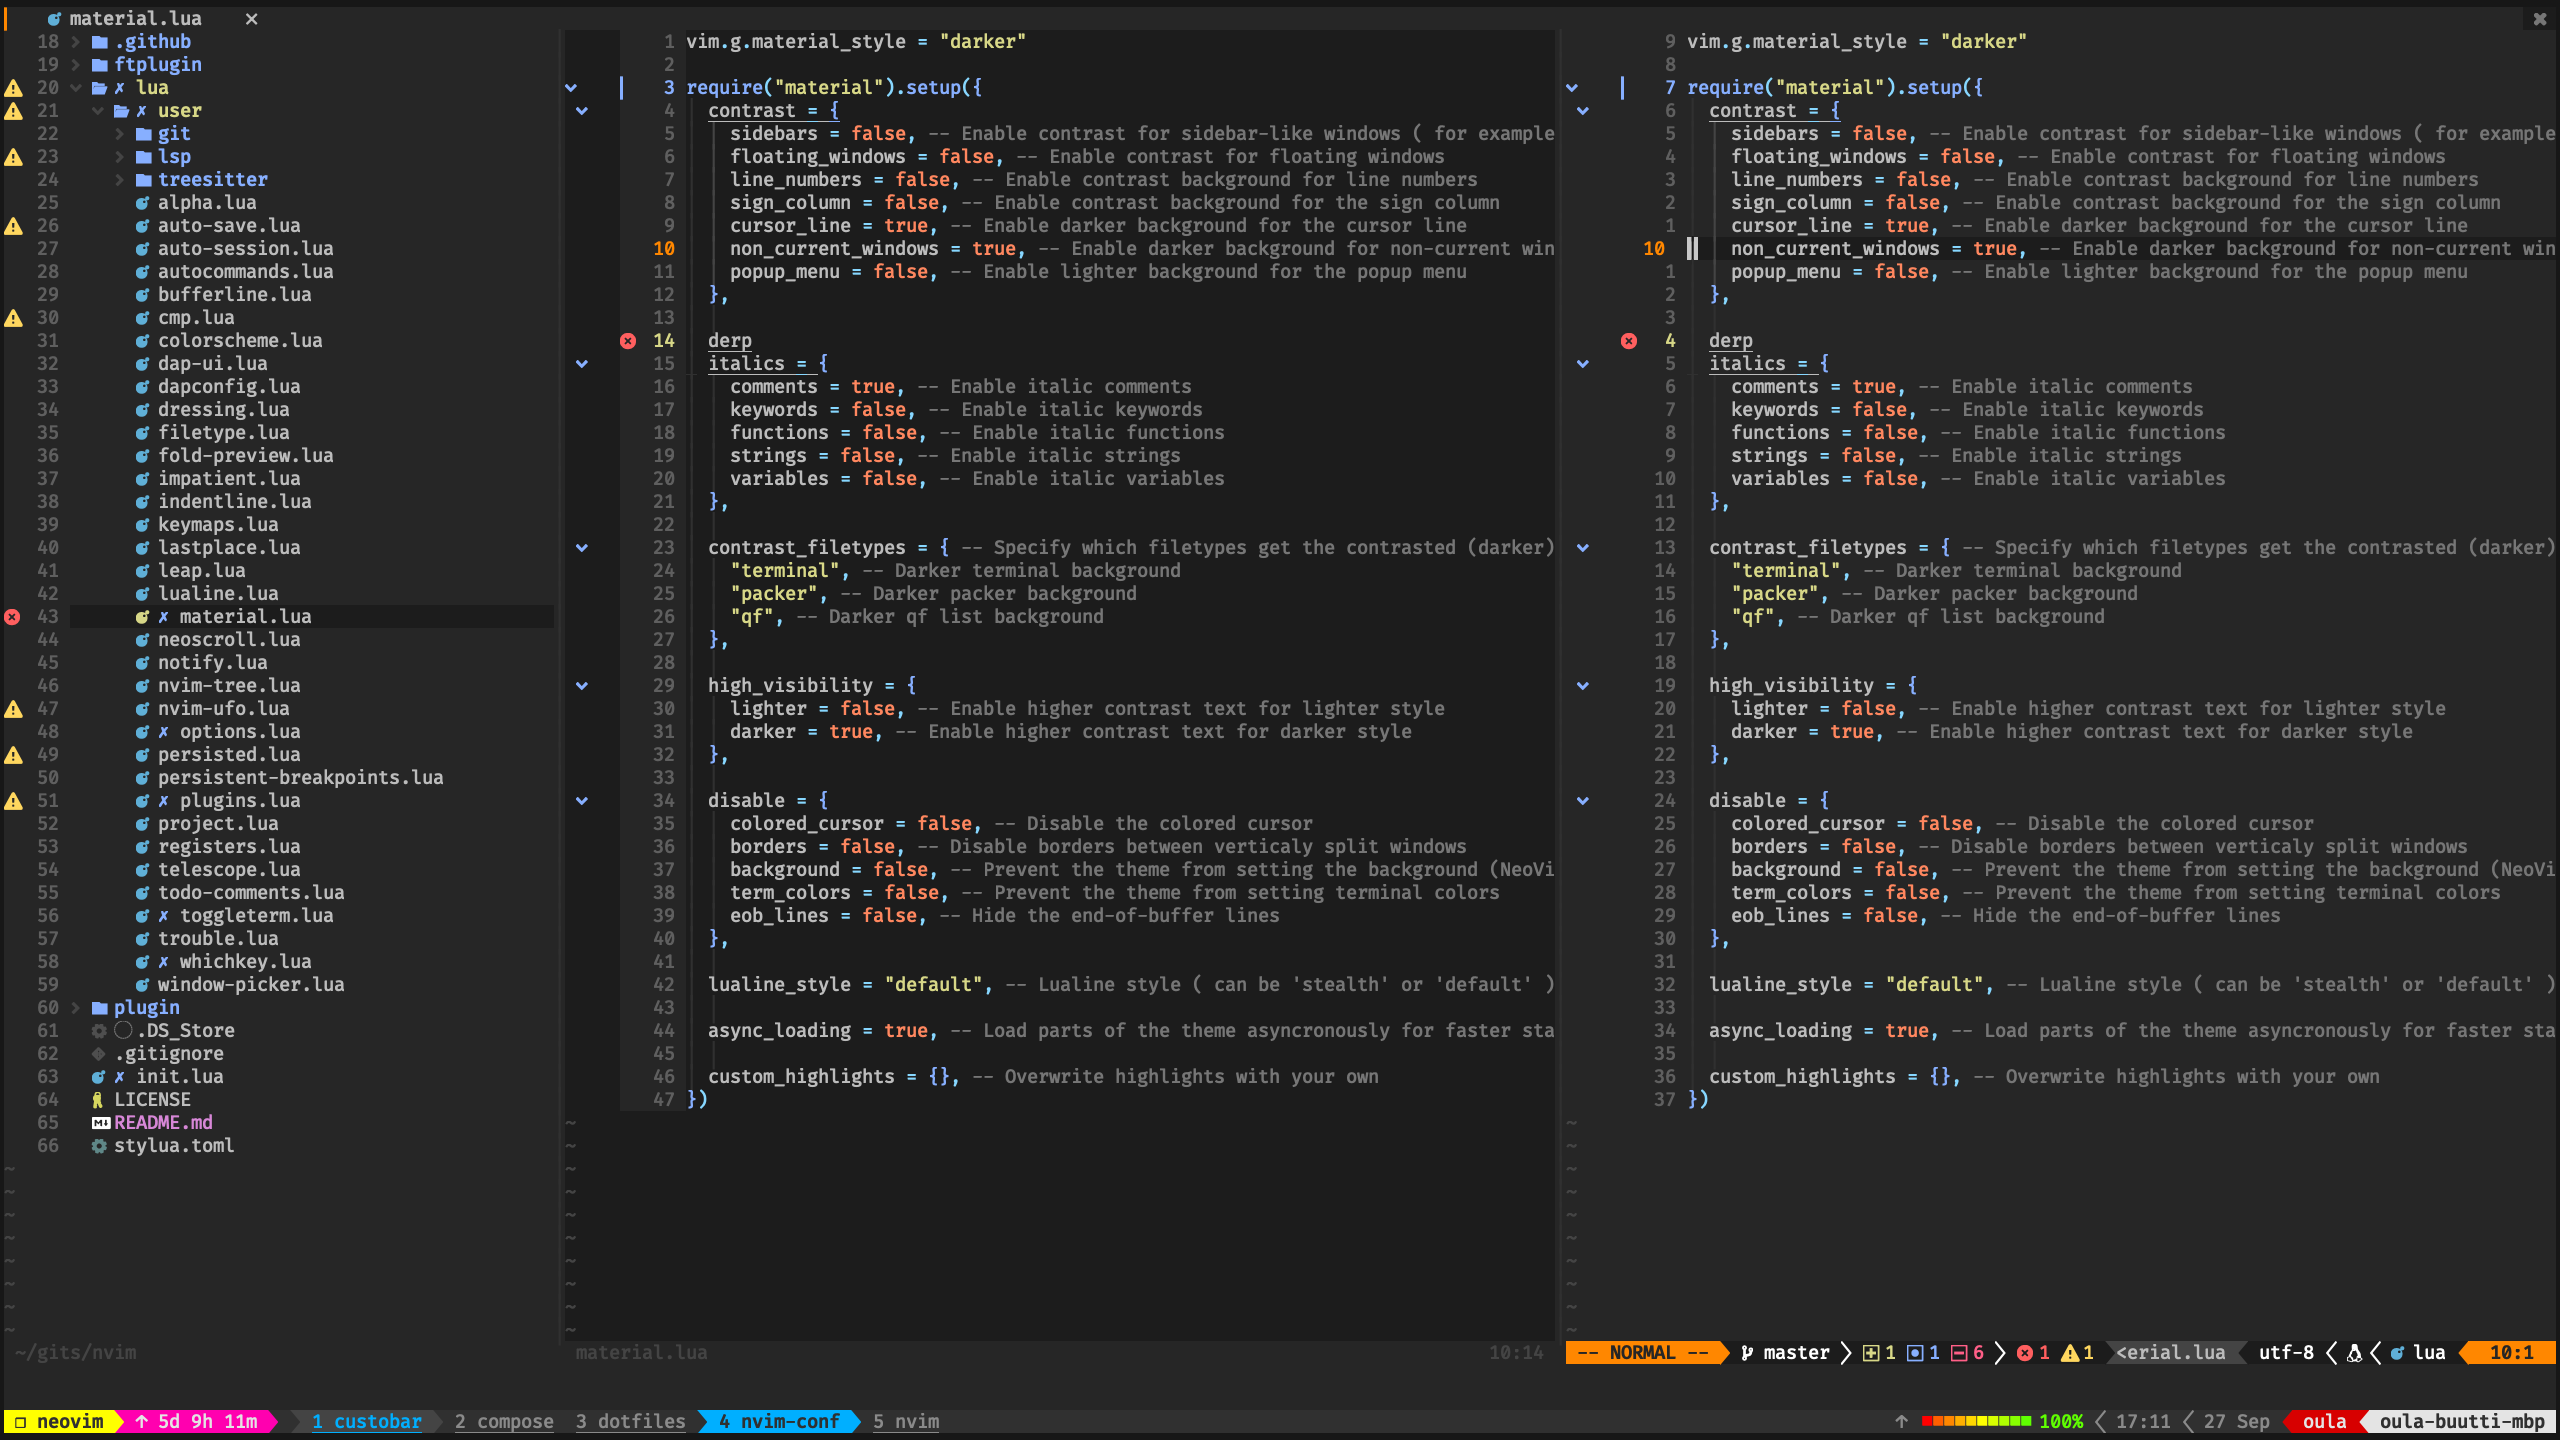
Task: Open init.lua in the file tree
Action: click(179, 1077)
